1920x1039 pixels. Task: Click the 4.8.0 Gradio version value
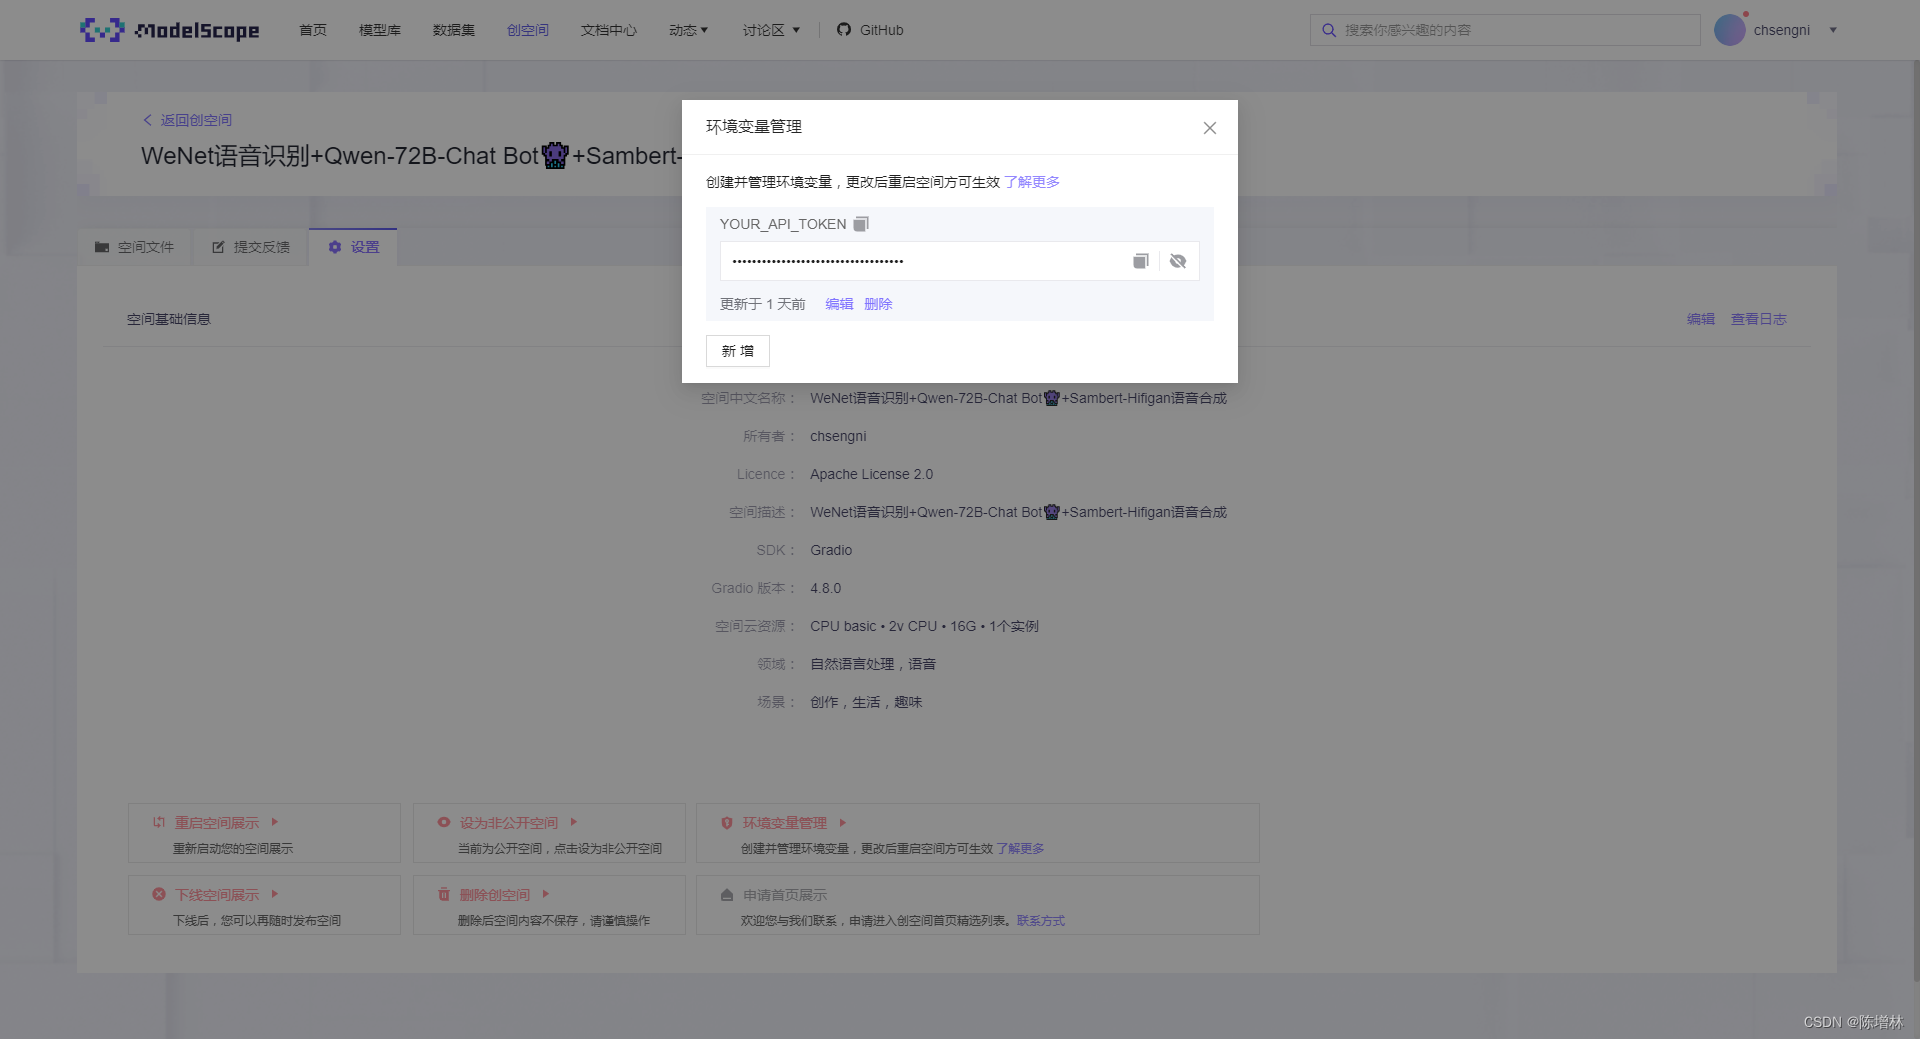click(x=825, y=588)
